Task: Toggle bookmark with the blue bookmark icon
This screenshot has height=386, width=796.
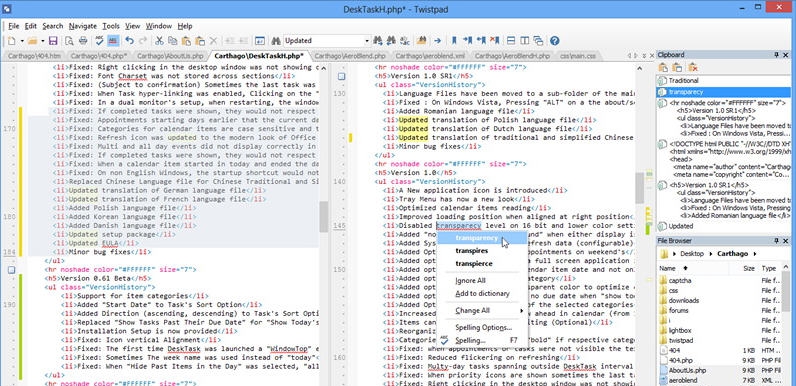Action: (x=454, y=41)
